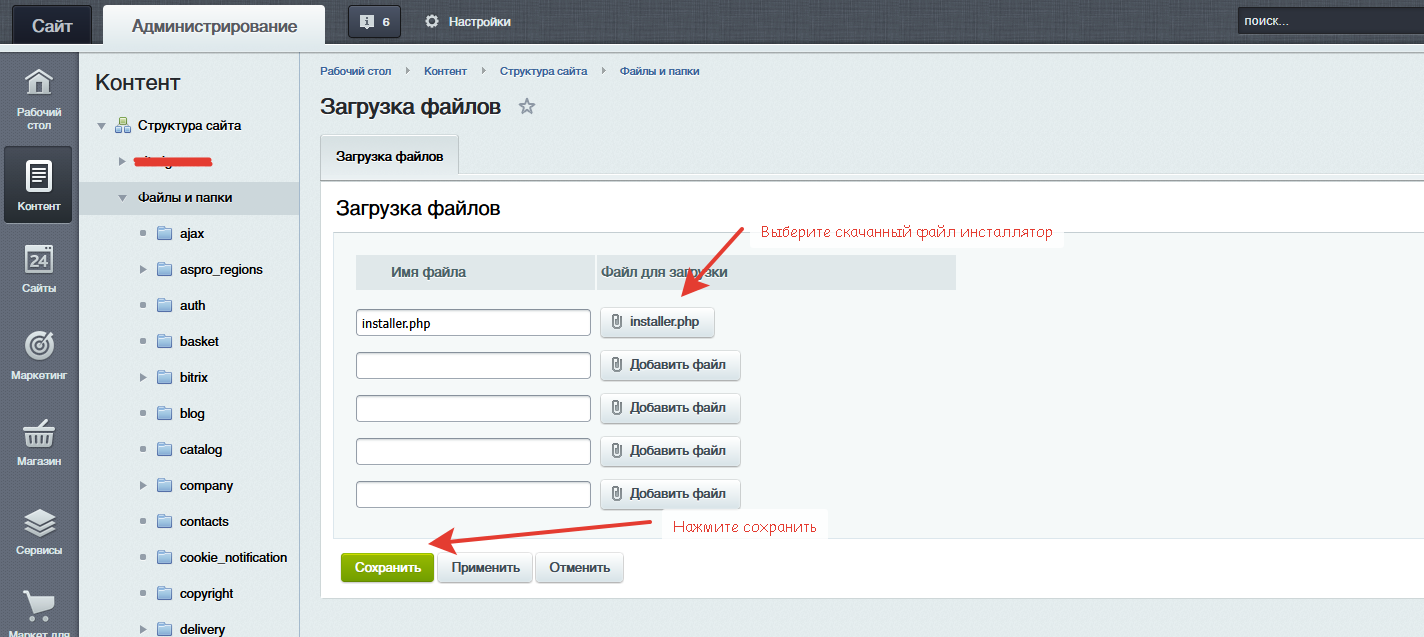Screen dimensions: 1424x637
Task: Click Структура сайта breadcrumb link
Action: 543,71
